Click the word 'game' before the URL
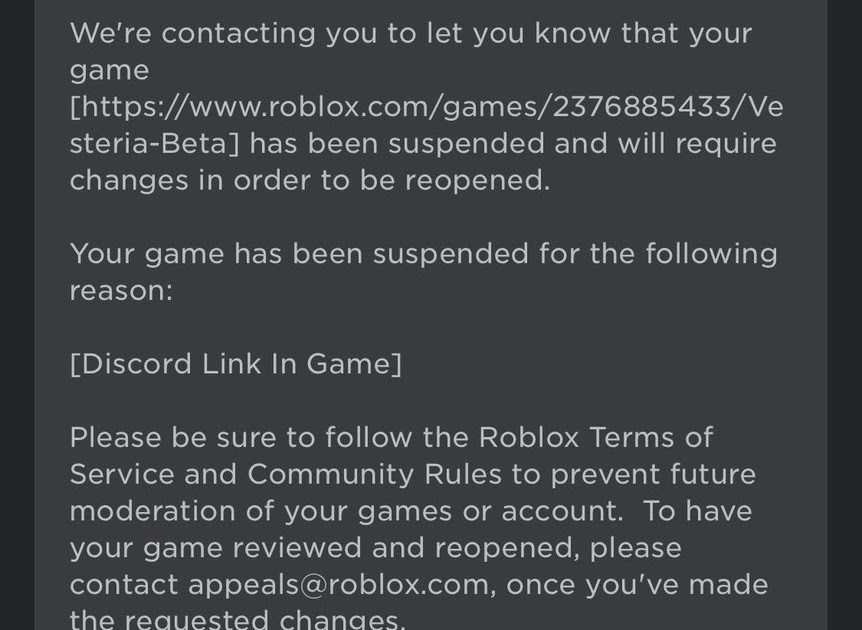862x630 pixels. pyautogui.click(x=109, y=71)
